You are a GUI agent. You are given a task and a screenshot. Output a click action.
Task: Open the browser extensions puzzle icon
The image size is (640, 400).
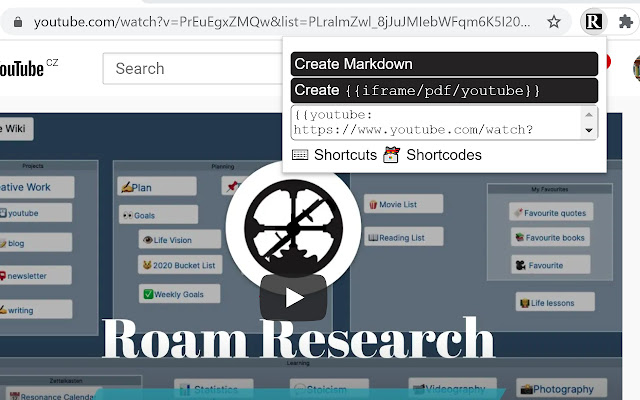tap(625, 22)
